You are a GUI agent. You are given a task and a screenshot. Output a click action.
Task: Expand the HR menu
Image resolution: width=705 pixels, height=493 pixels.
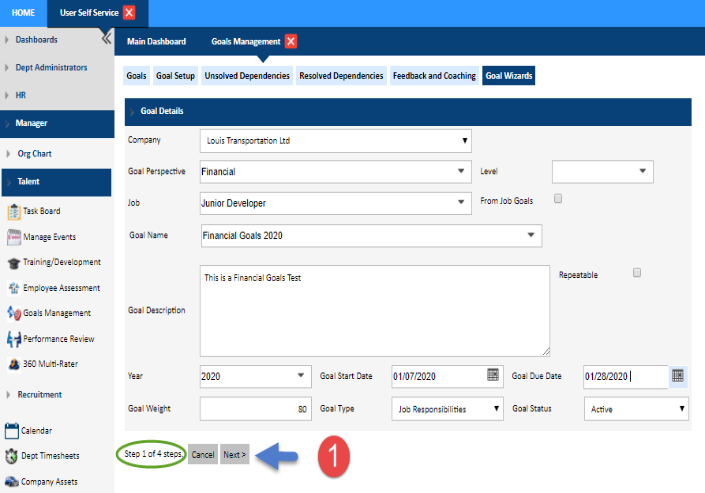[7, 95]
